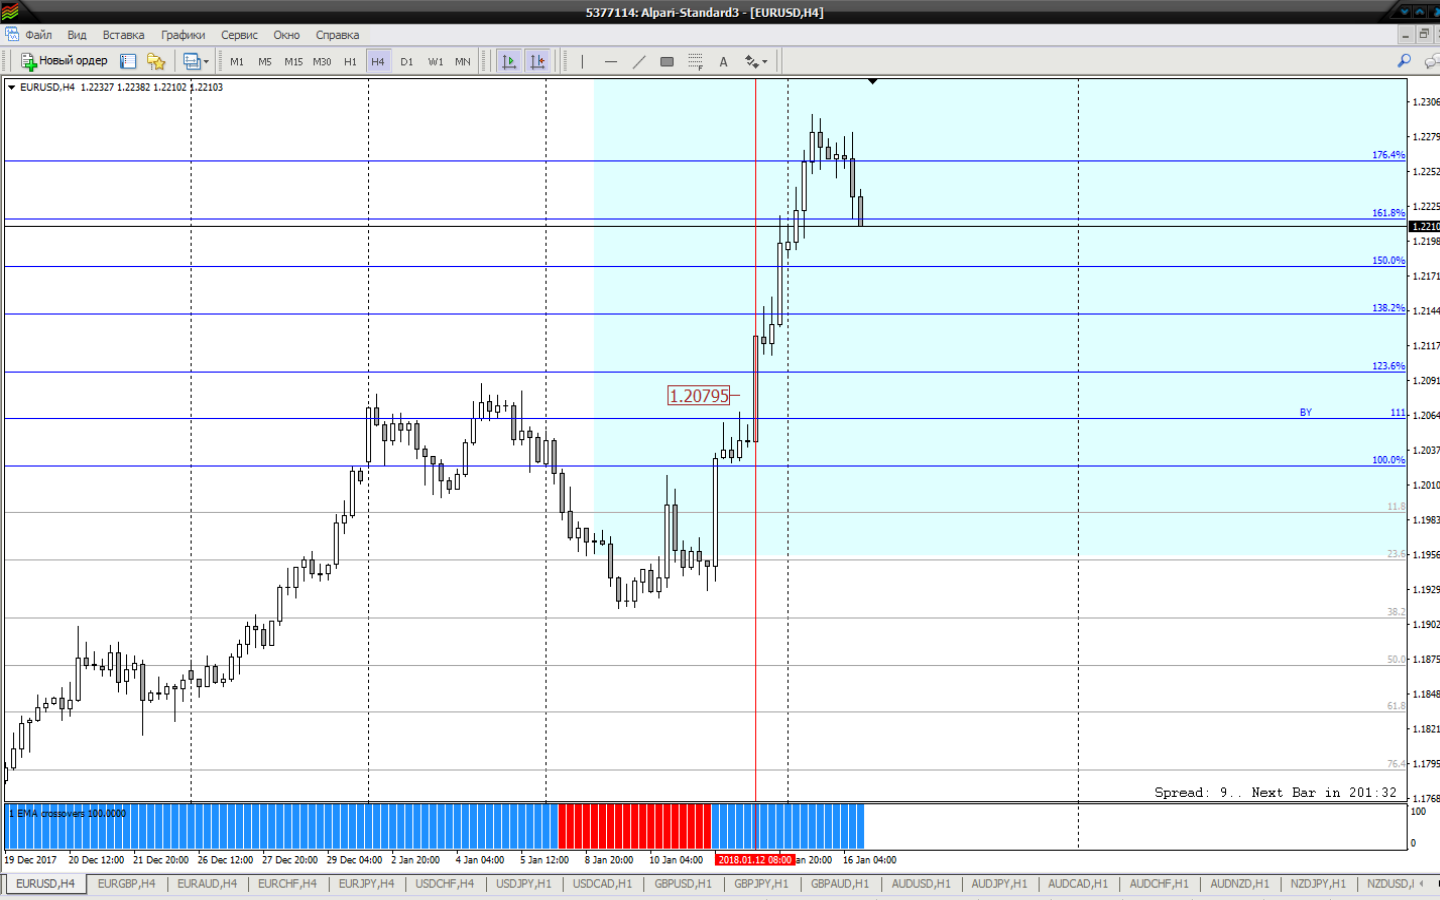Switch to the USDCAD,H1 chart tab
The image size is (1440, 900).
(x=602, y=884)
